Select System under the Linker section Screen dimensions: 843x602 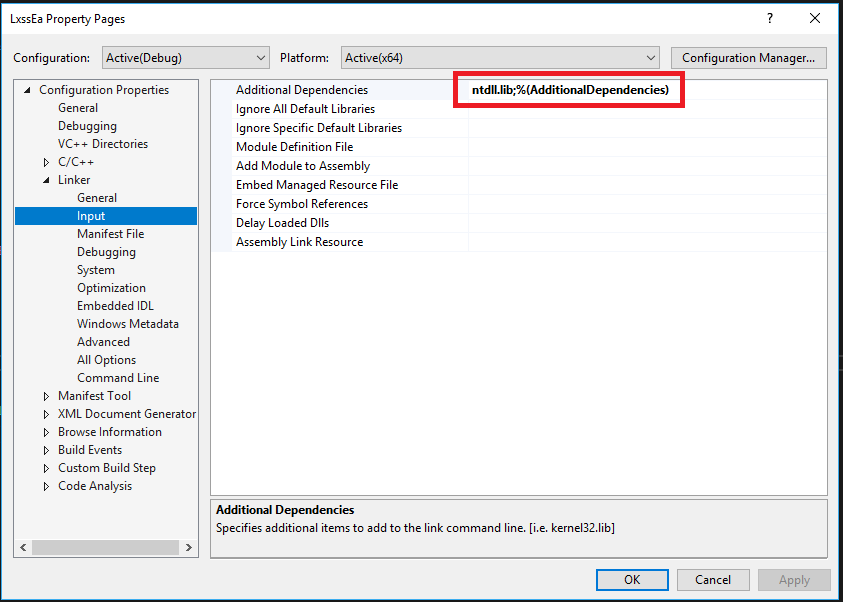point(96,269)
